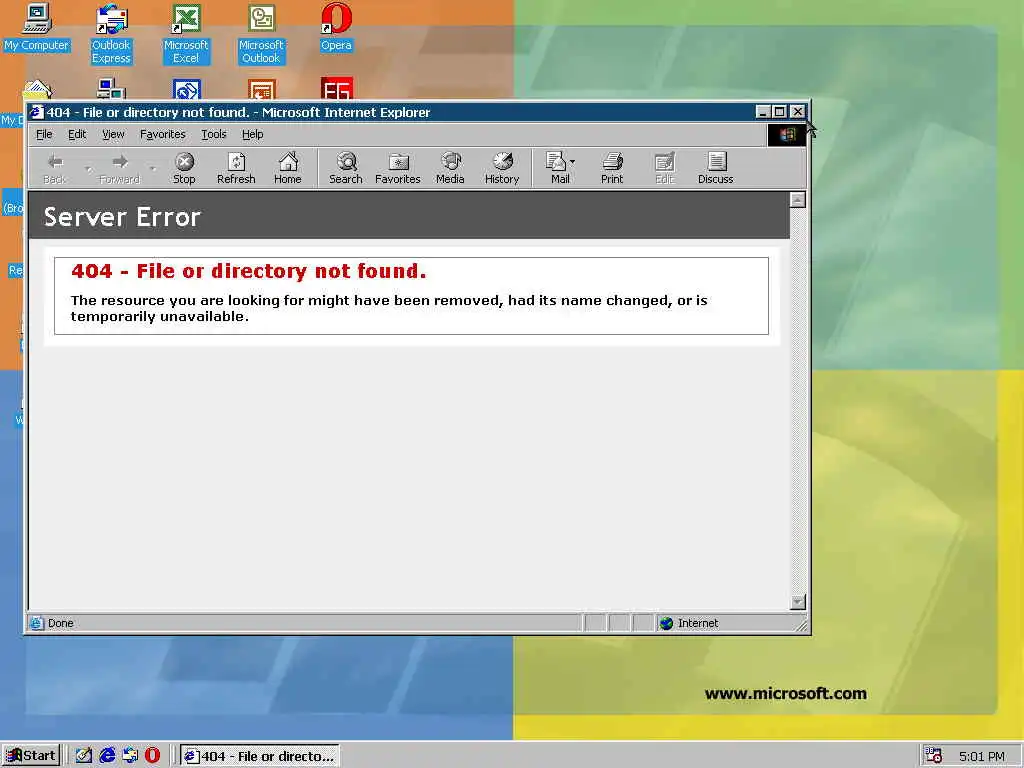Print the current page

[x=612, y=168]
